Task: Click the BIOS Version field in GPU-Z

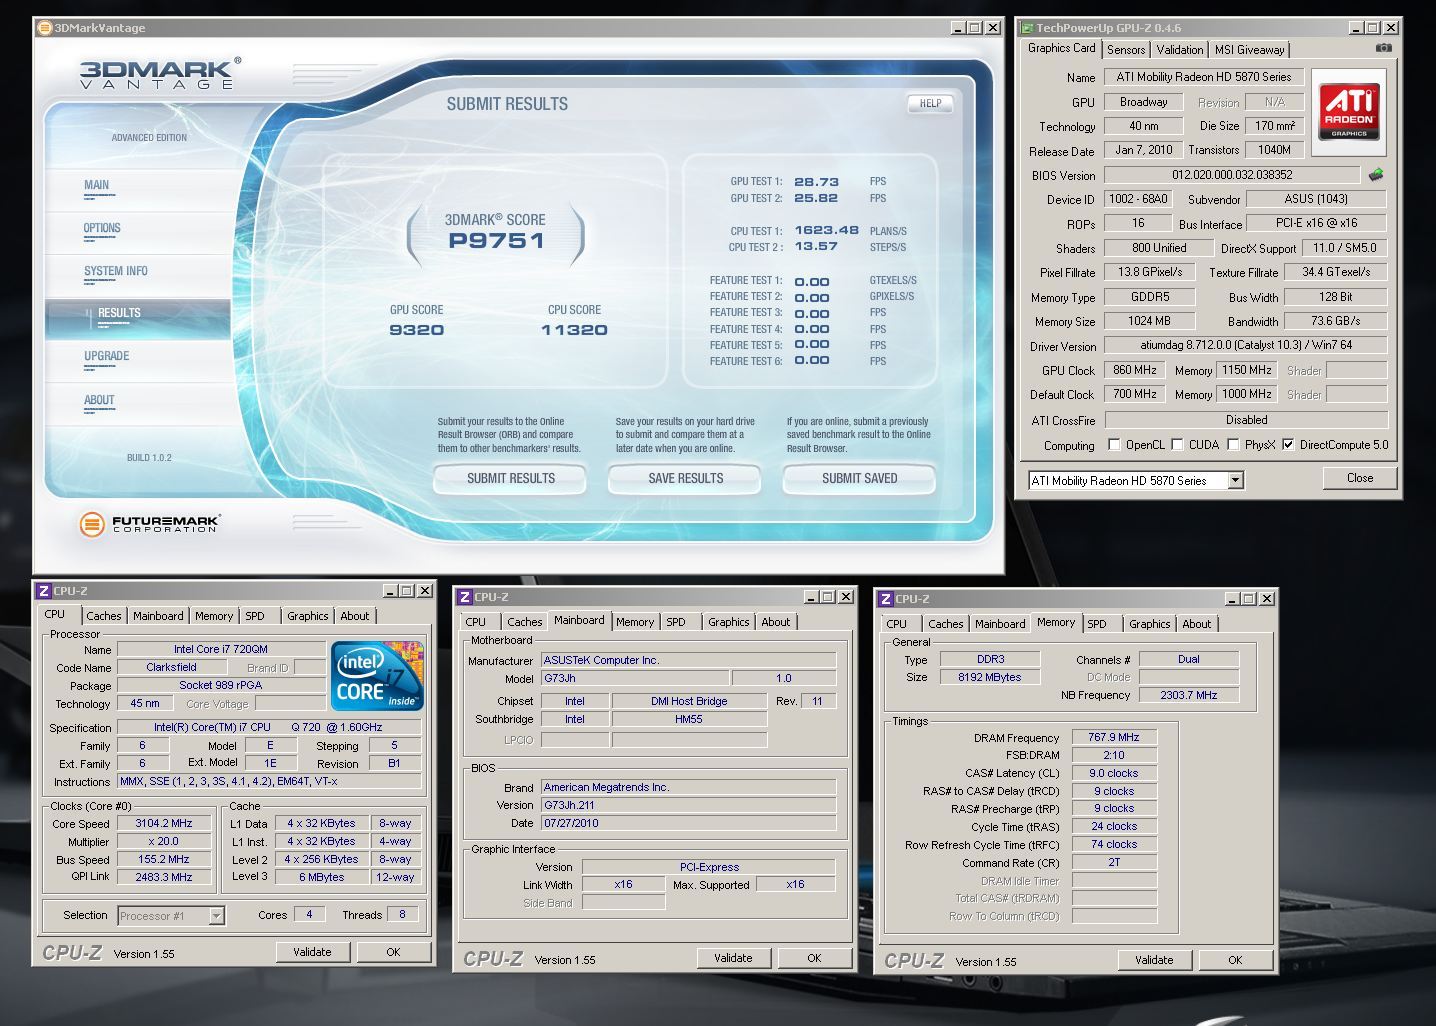Action: pyautogui.click(x=1232, y=175)
